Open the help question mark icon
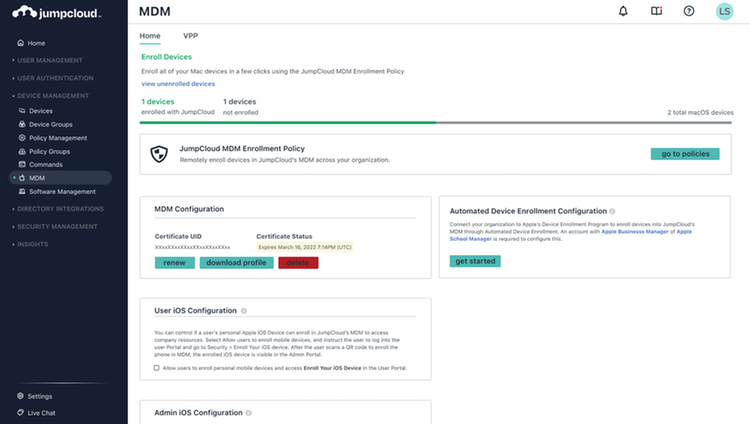The width and height of the screenshot is (750, 424). [x=689, y=11]
